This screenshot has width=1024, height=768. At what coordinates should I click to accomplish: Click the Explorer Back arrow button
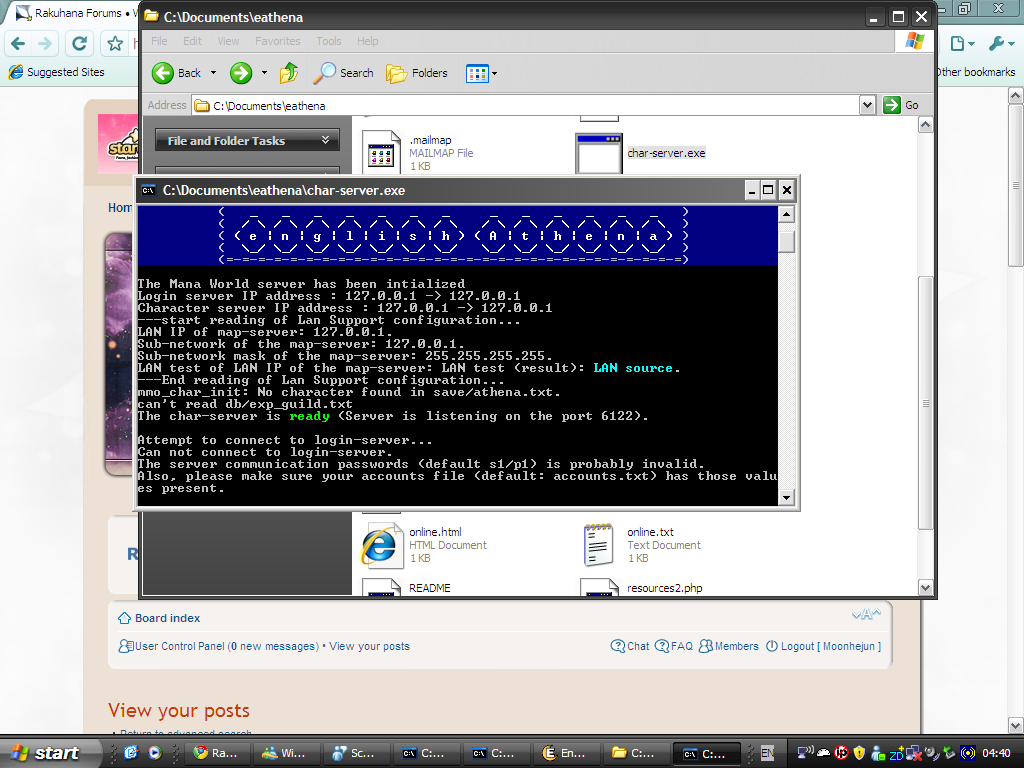click(x=177, y=73)
